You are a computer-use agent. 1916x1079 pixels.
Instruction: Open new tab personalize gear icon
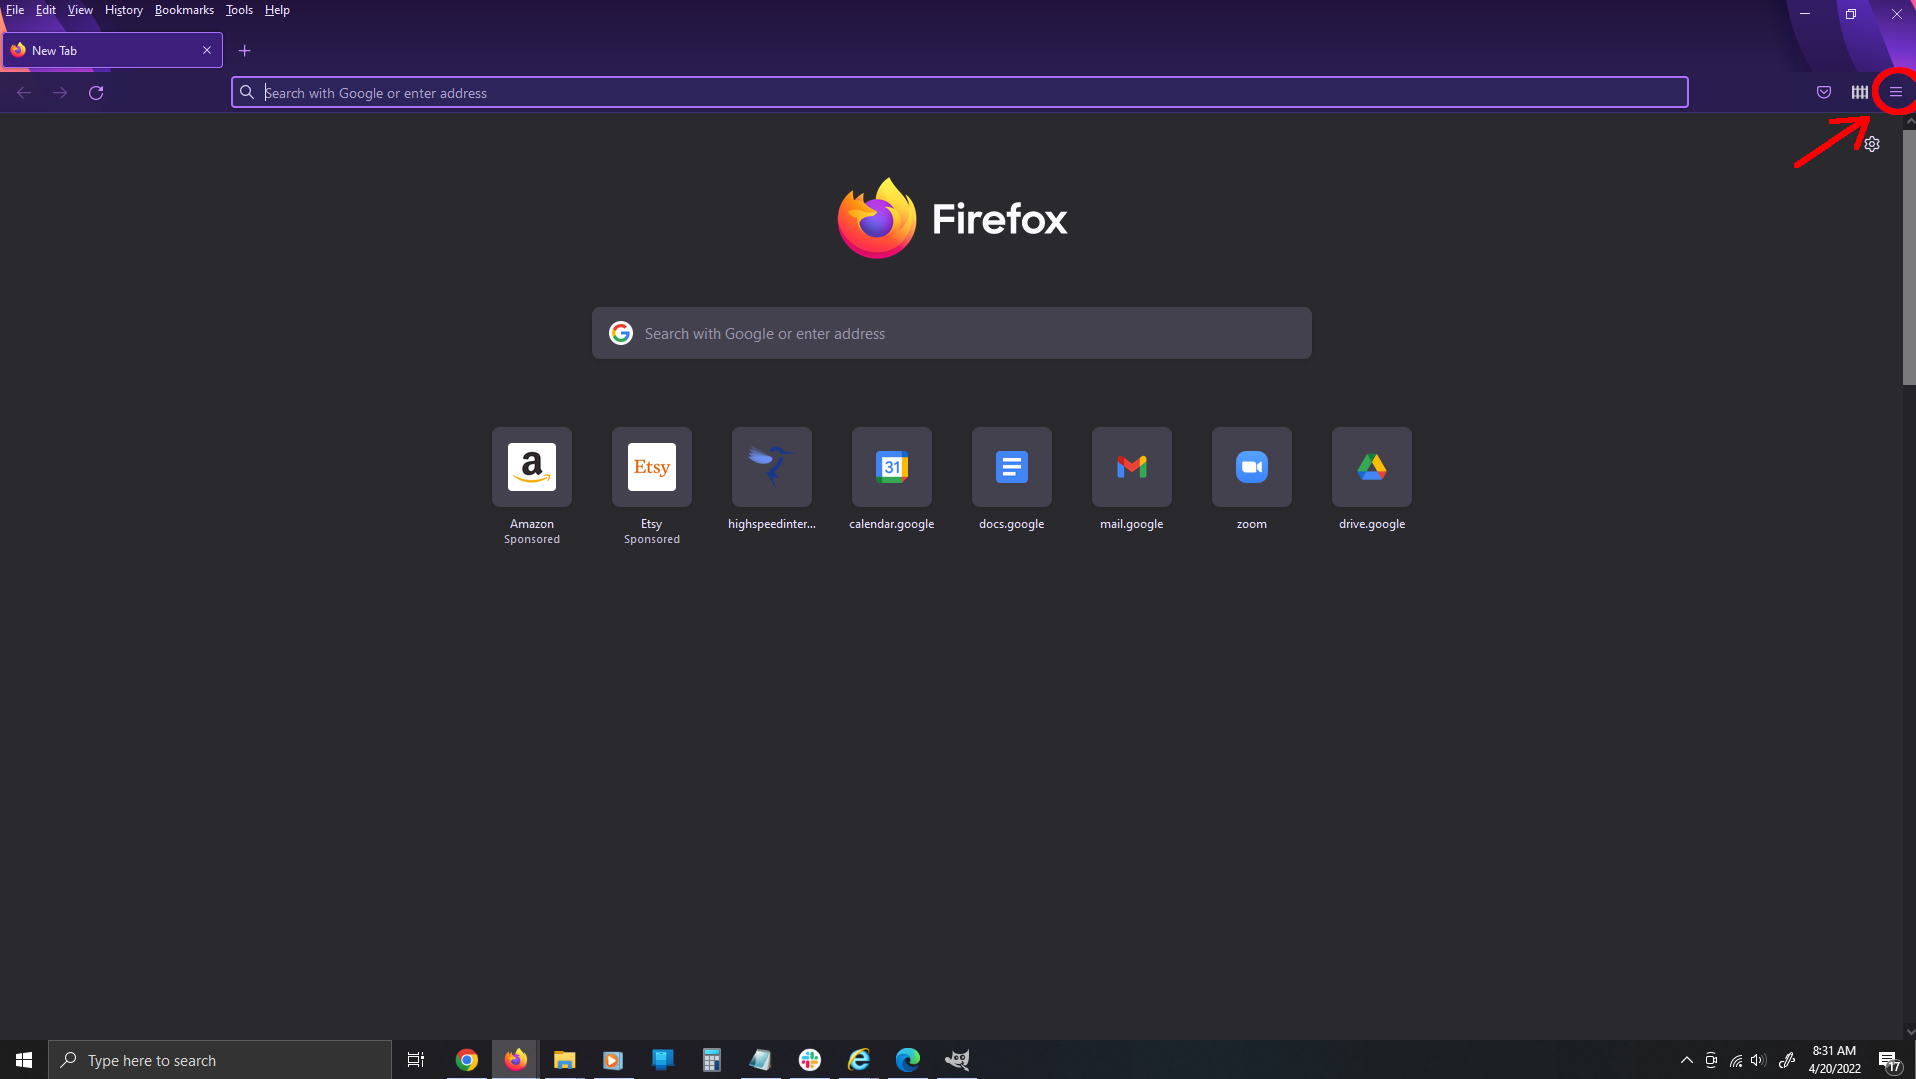point(1872,144)
